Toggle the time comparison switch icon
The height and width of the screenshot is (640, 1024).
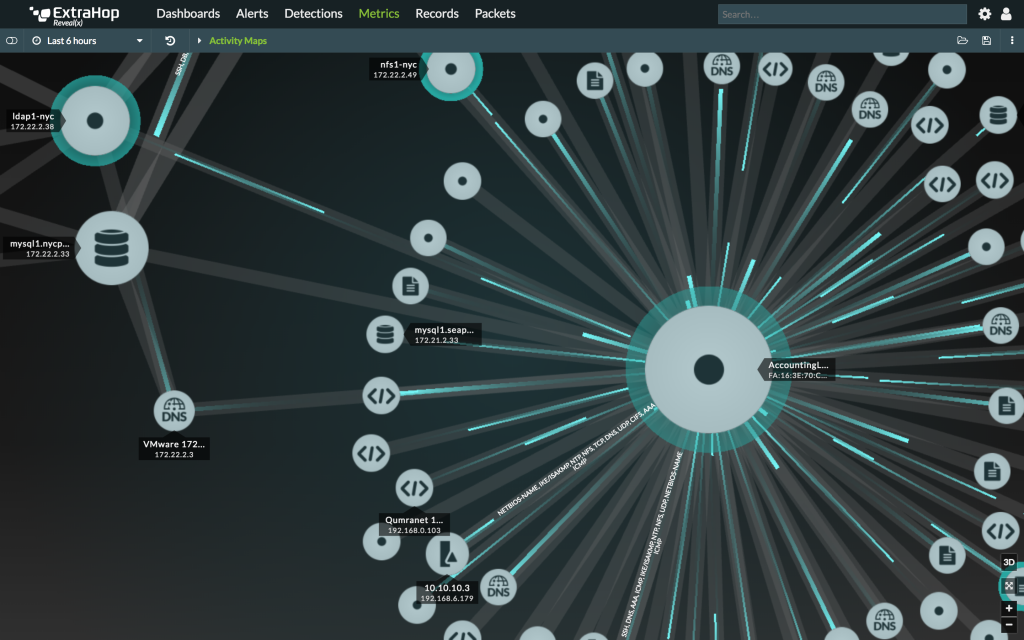pos(11,40)
